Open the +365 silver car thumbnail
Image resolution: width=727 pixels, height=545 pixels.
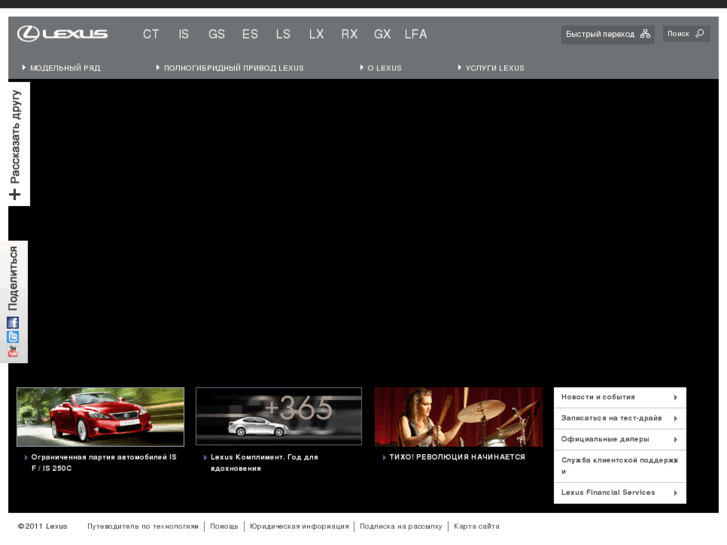(279, 416)
